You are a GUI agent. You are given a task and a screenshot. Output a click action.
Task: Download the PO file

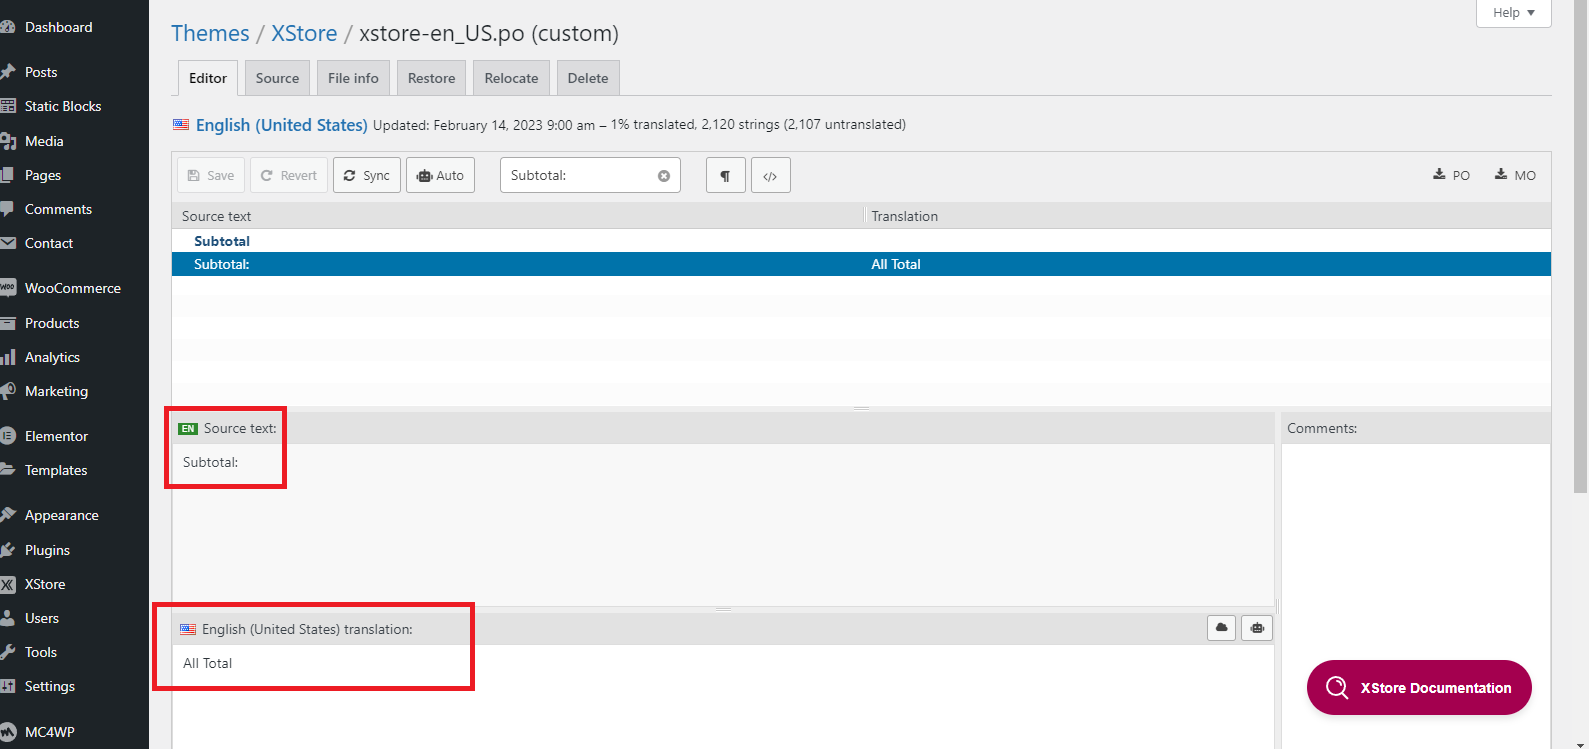[1452, 175]
